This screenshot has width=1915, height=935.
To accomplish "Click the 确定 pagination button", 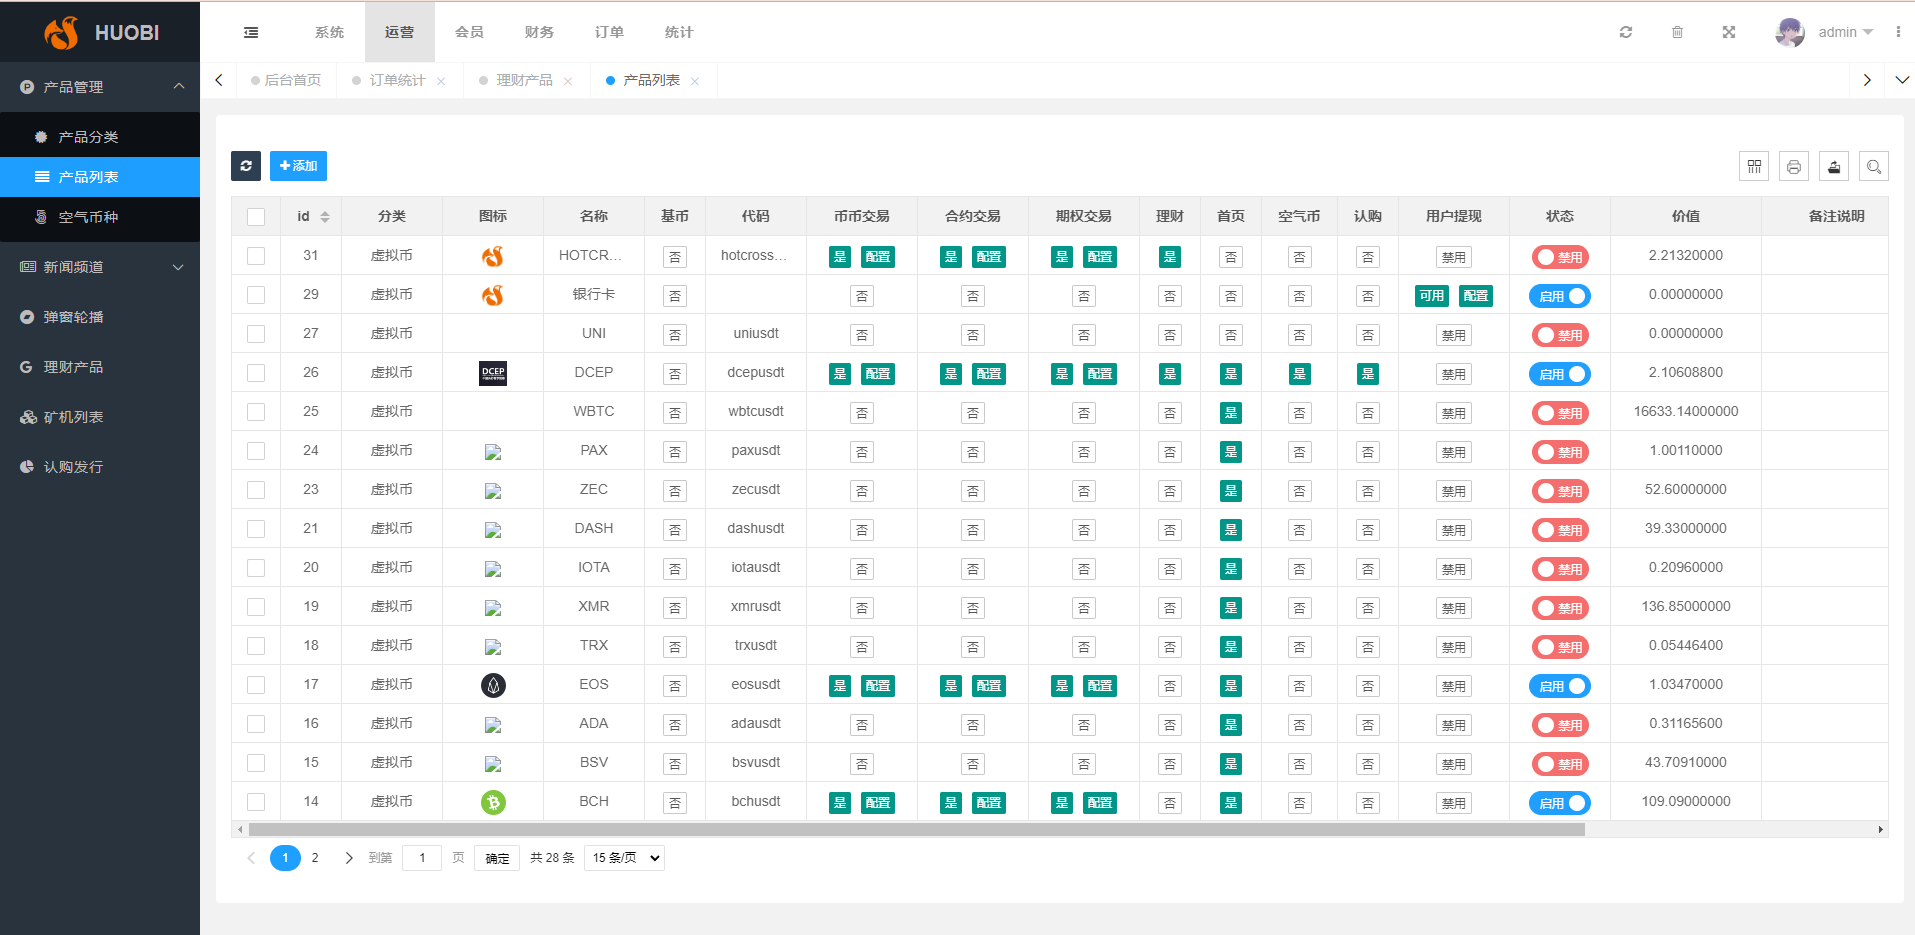I will pyautogui.click(x=497, y=858).
